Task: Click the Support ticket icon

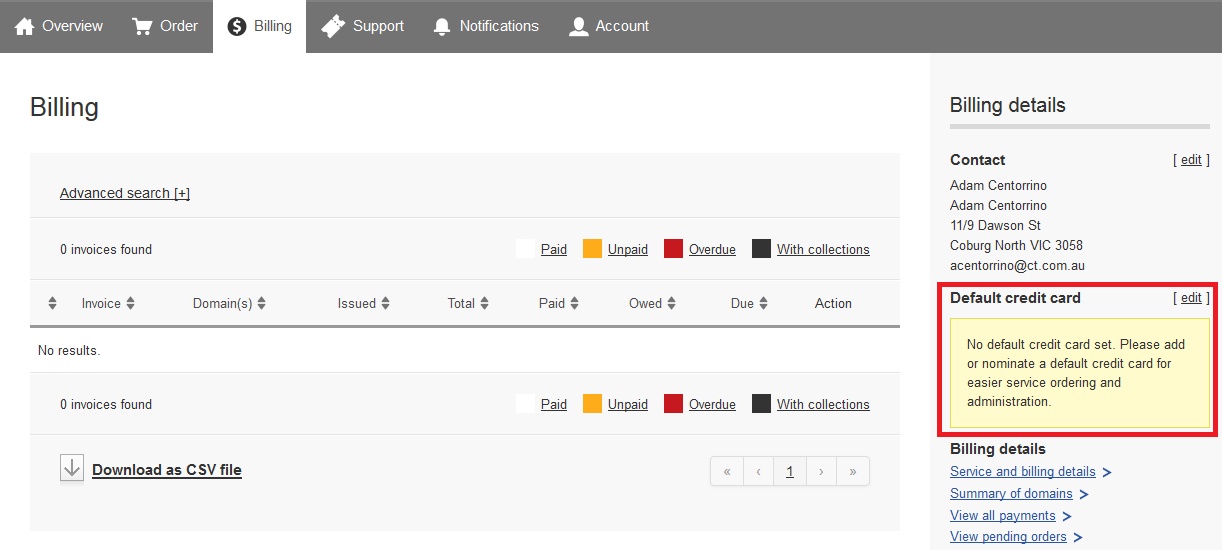Action: tap(333, 27)
